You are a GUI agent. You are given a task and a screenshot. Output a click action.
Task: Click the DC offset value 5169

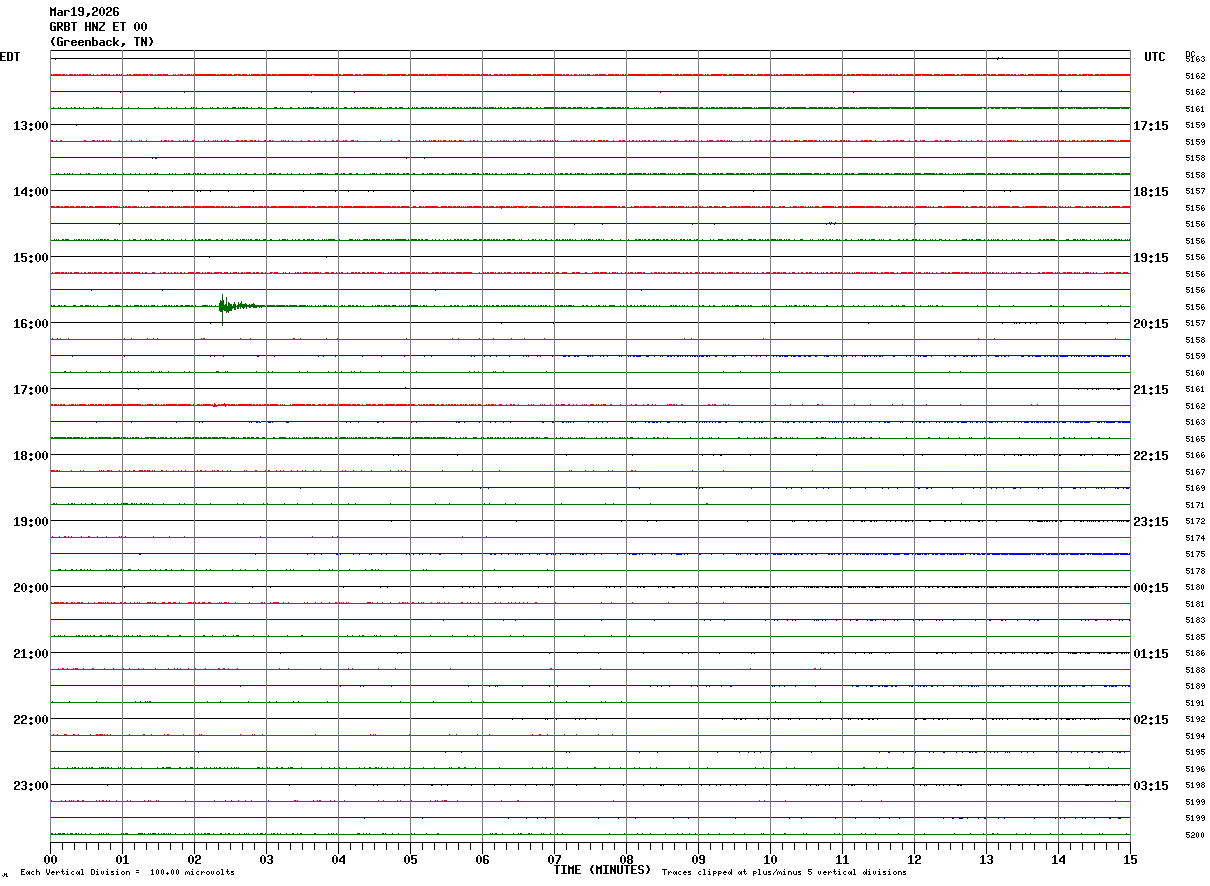point(1195,489)
